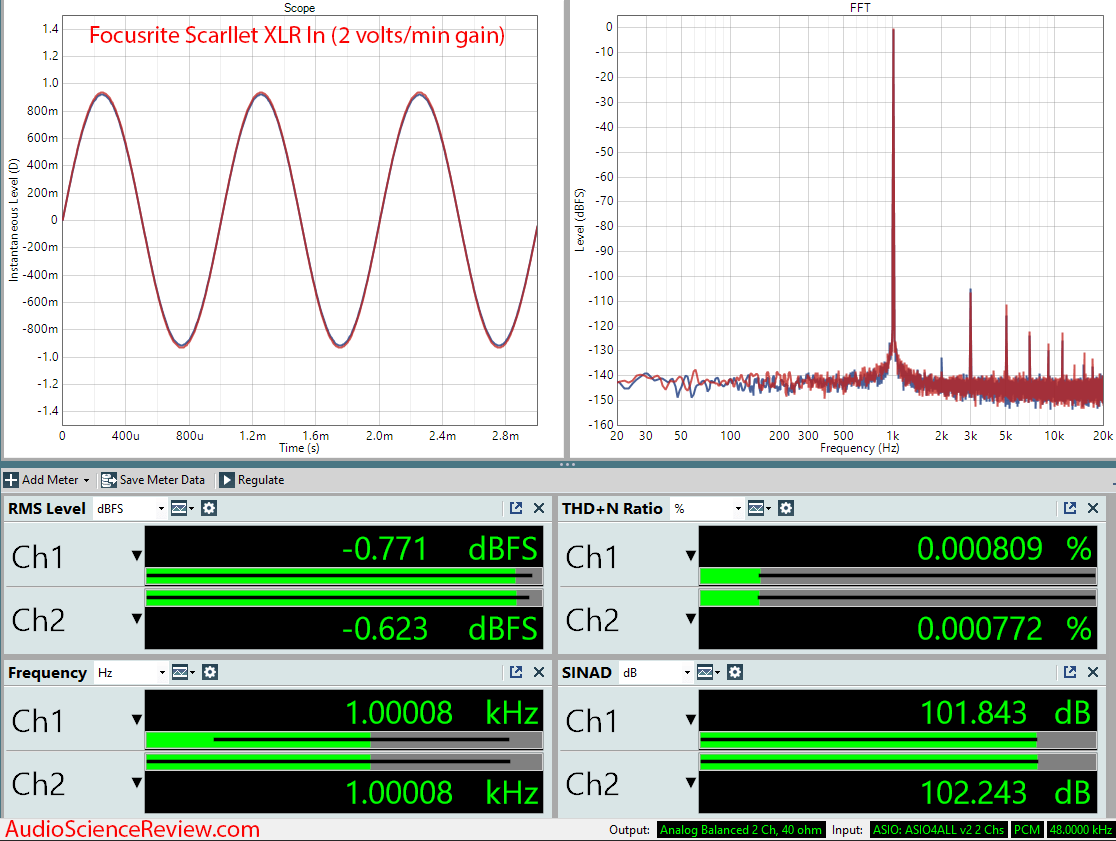Click the Regulate button
This screenshot has height=841, width=1116.
[x=252, y=480]
